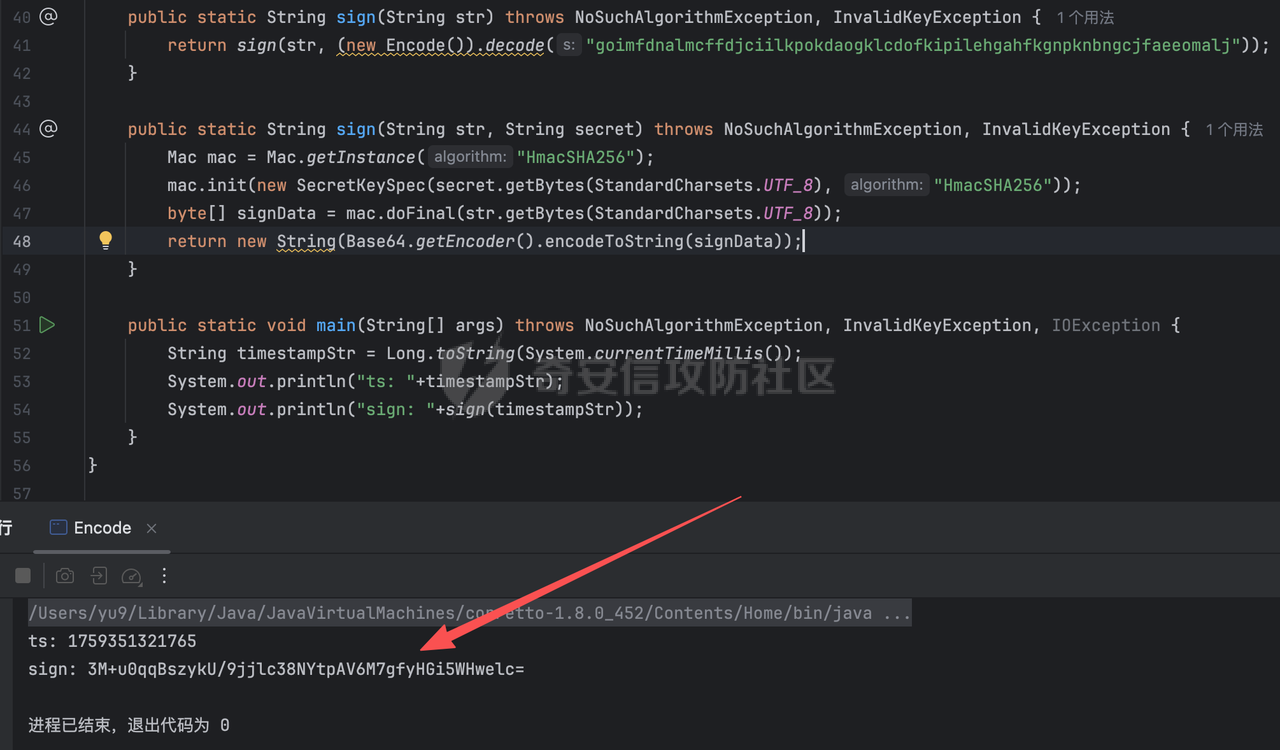Click the 运行 tool window label
Image resolution: width=1280 pixels, height=750 pixels.
[x=6, y=528]
